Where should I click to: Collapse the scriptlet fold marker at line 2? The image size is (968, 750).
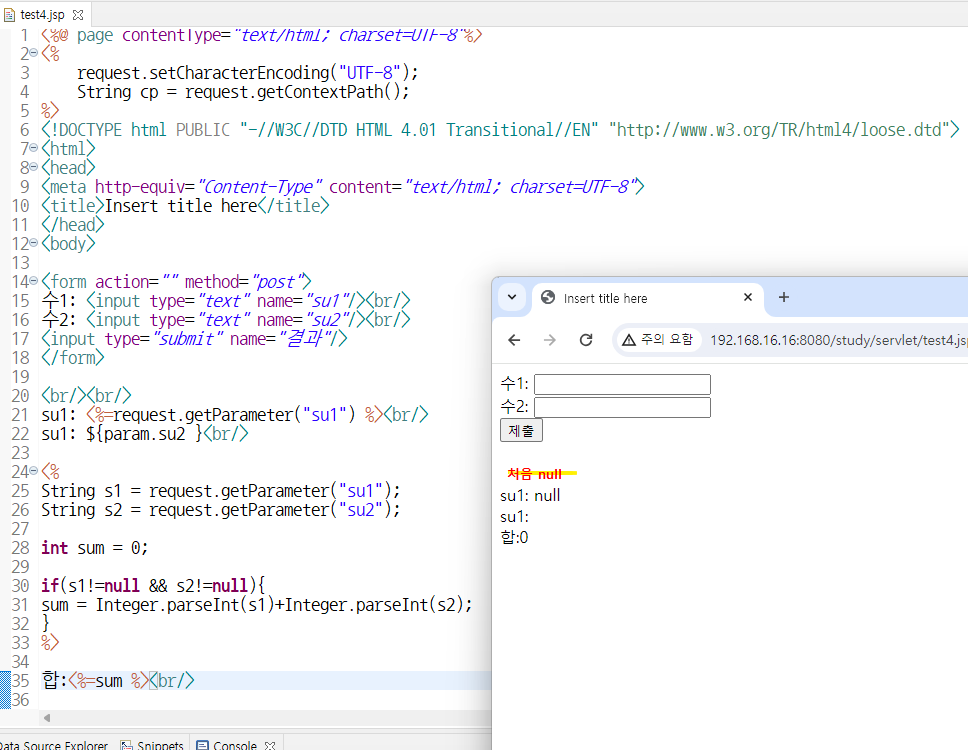coord(34,53)
